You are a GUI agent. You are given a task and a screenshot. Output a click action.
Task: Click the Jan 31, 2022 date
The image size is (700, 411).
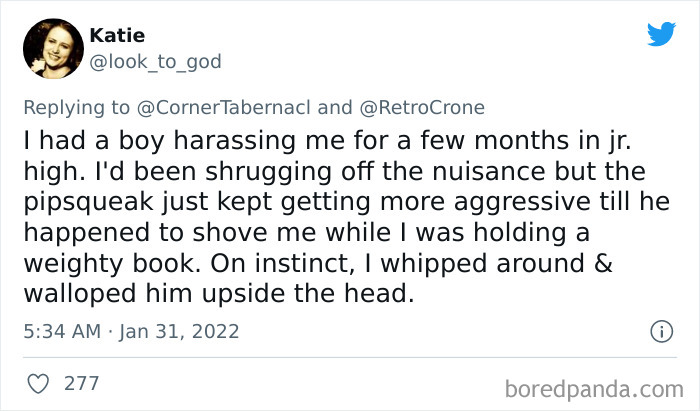177,330
